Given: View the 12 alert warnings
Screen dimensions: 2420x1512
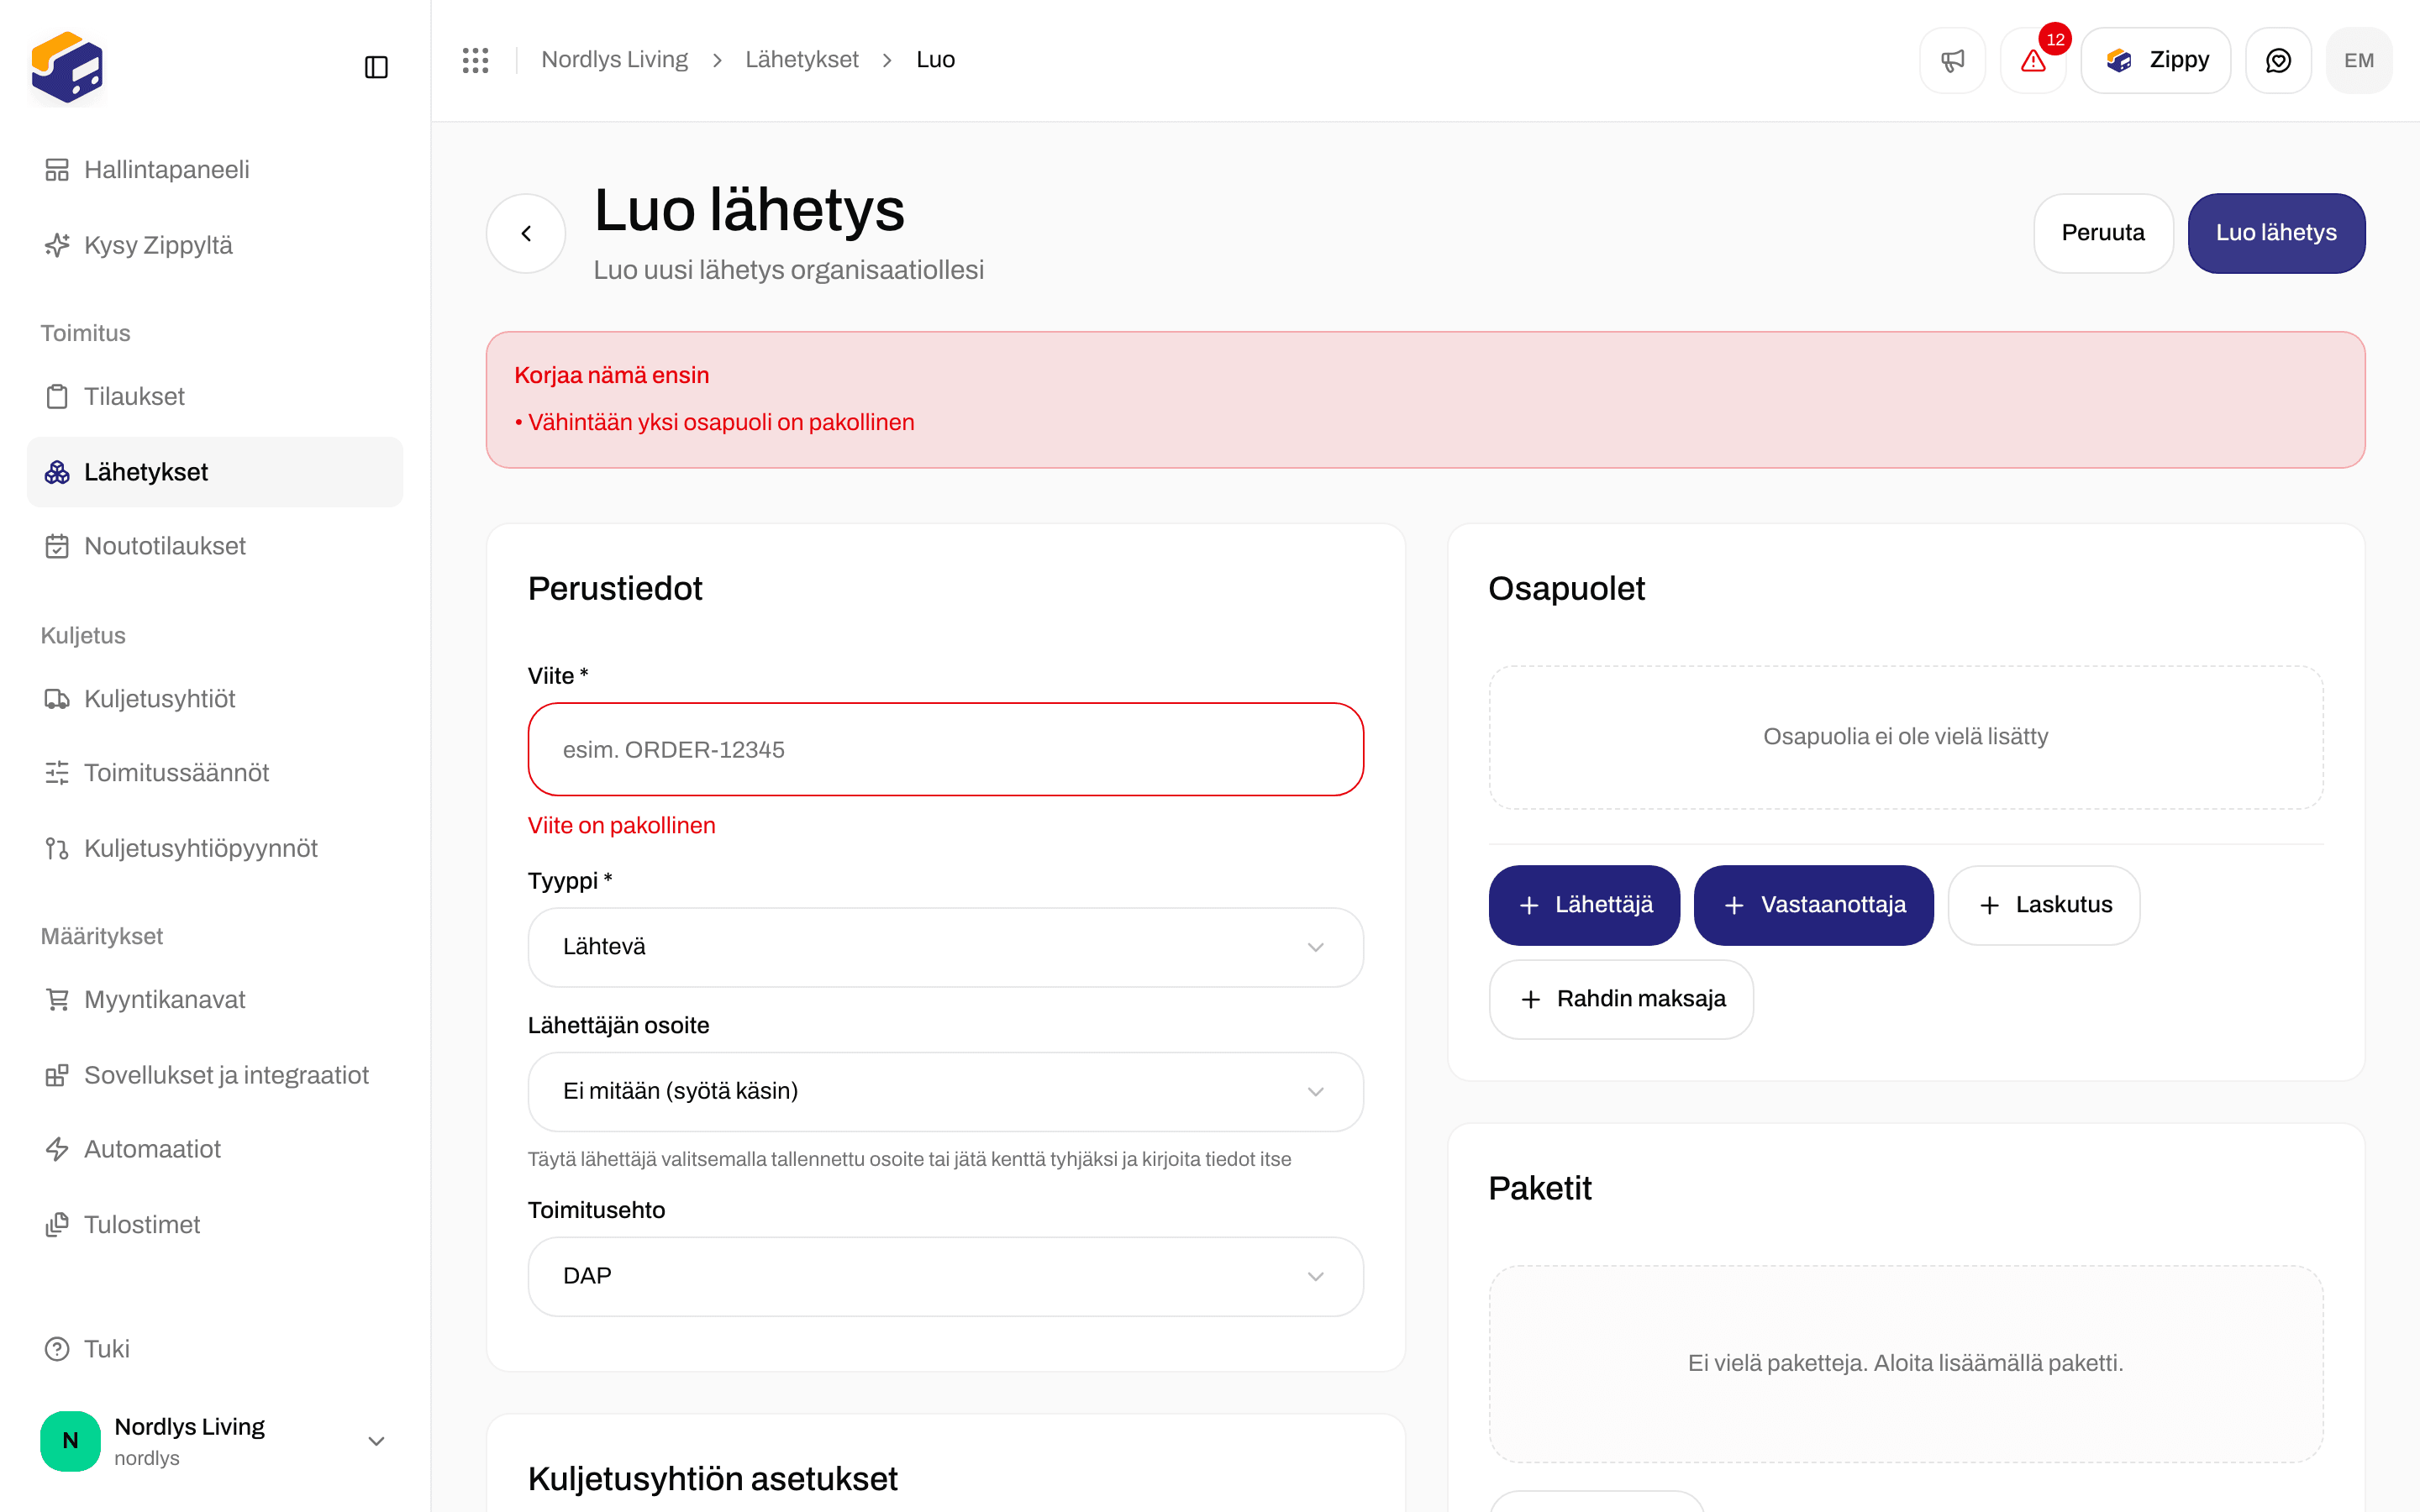Looking at the screenshot, I should pos(2033,60).
